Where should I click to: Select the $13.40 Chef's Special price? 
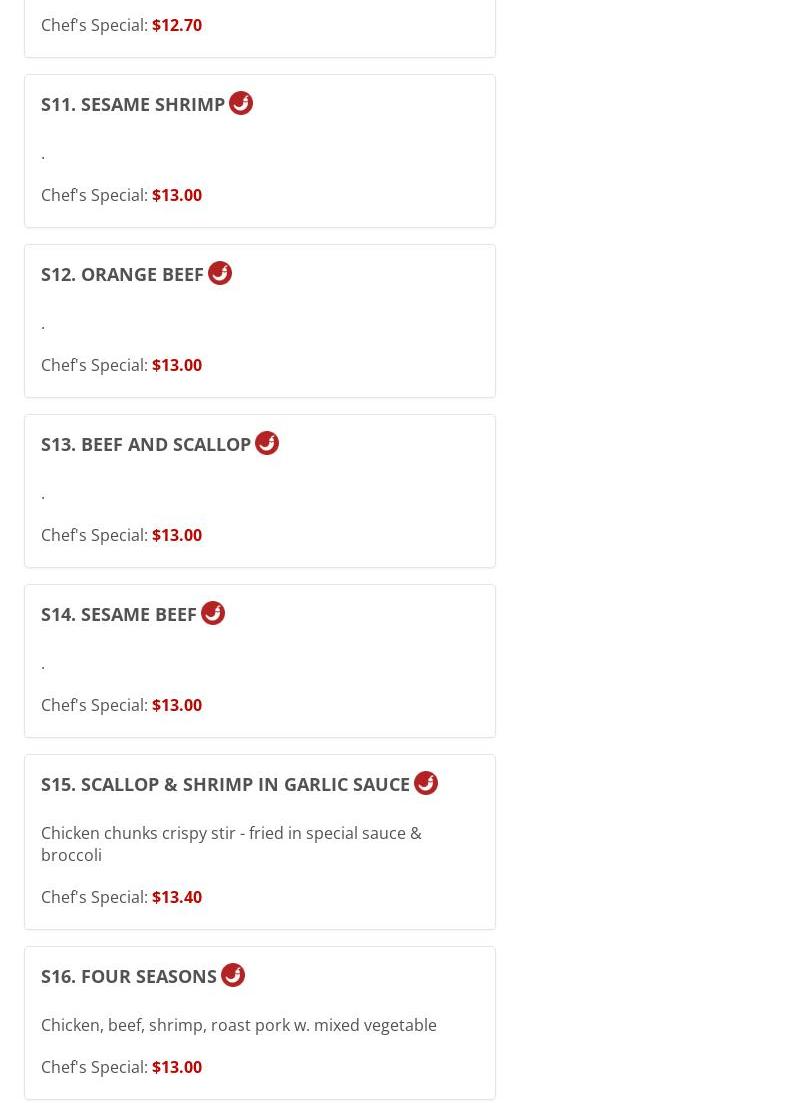[177, 898]
